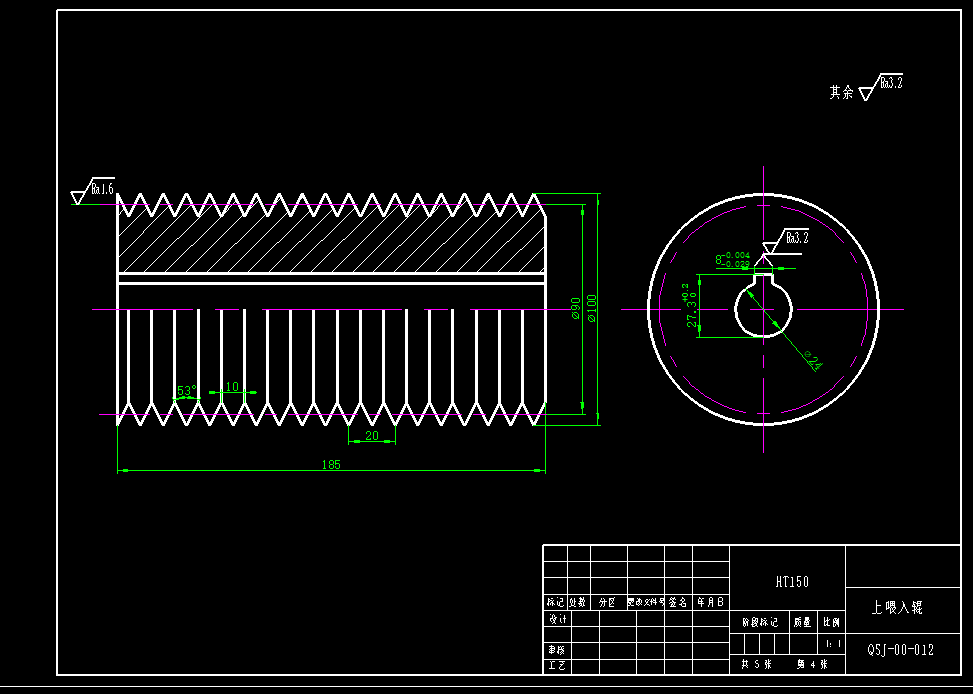Select the ⌀24 bore diameter dimension

click(x=813, y=360)
